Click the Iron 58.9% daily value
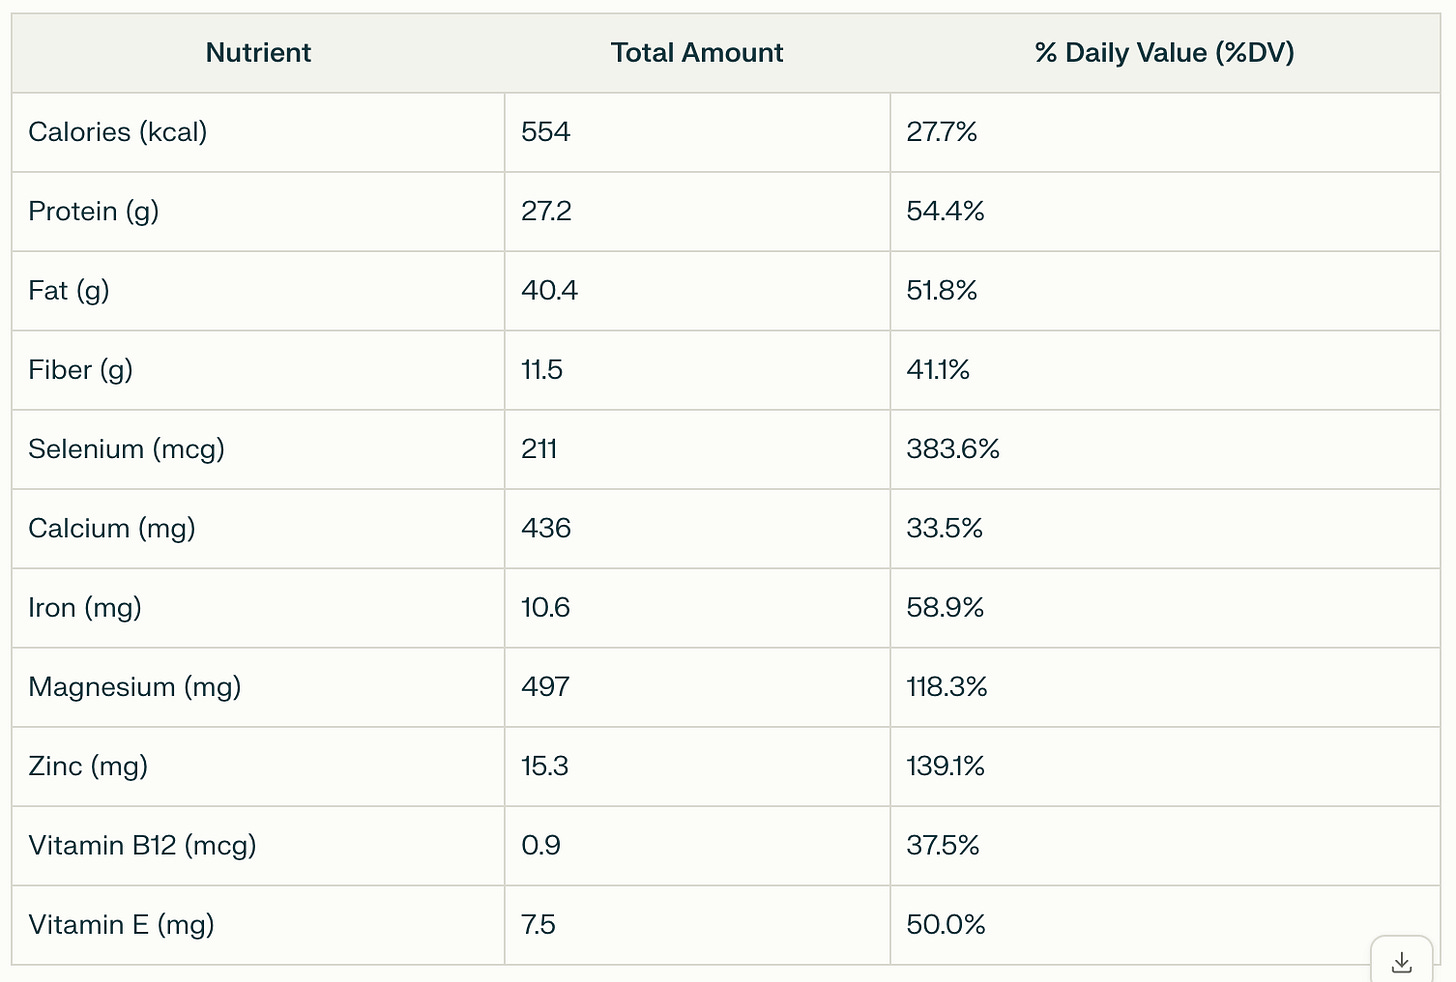Image resolution: width=1456 pixels, height=982 pixels. pos(945,607)
